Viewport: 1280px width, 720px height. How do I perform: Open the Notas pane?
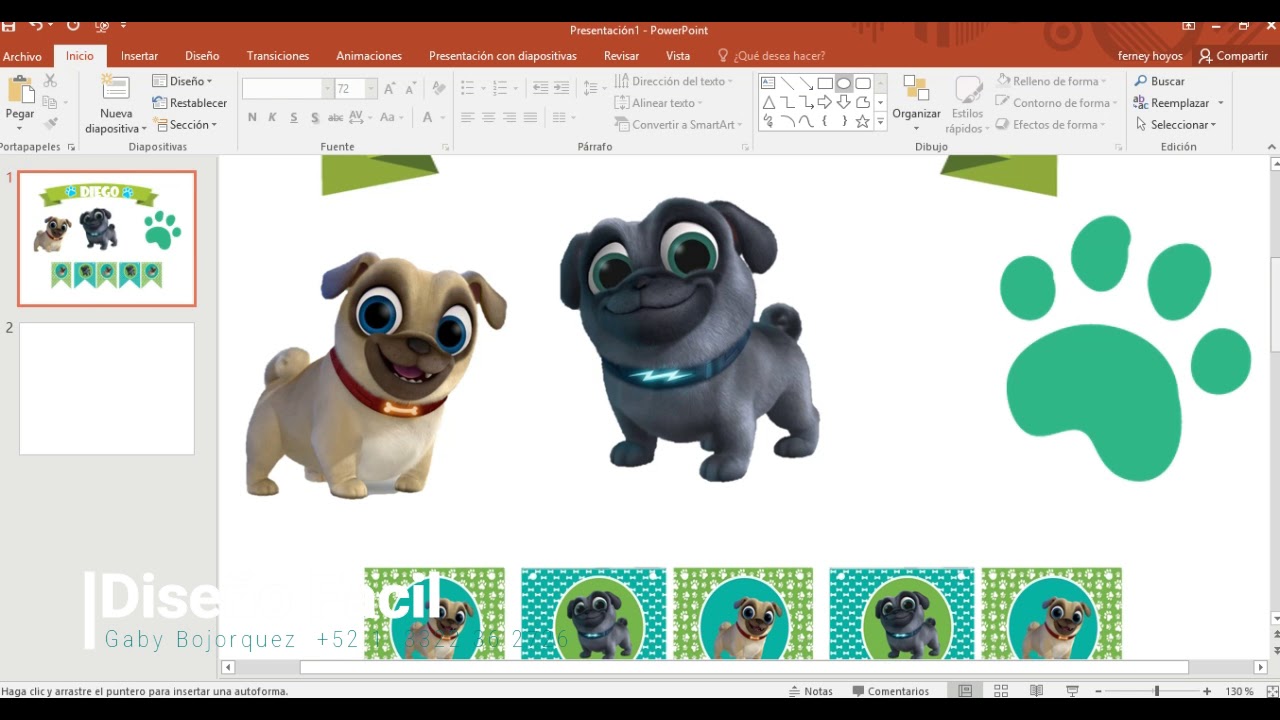coord(811,691)
